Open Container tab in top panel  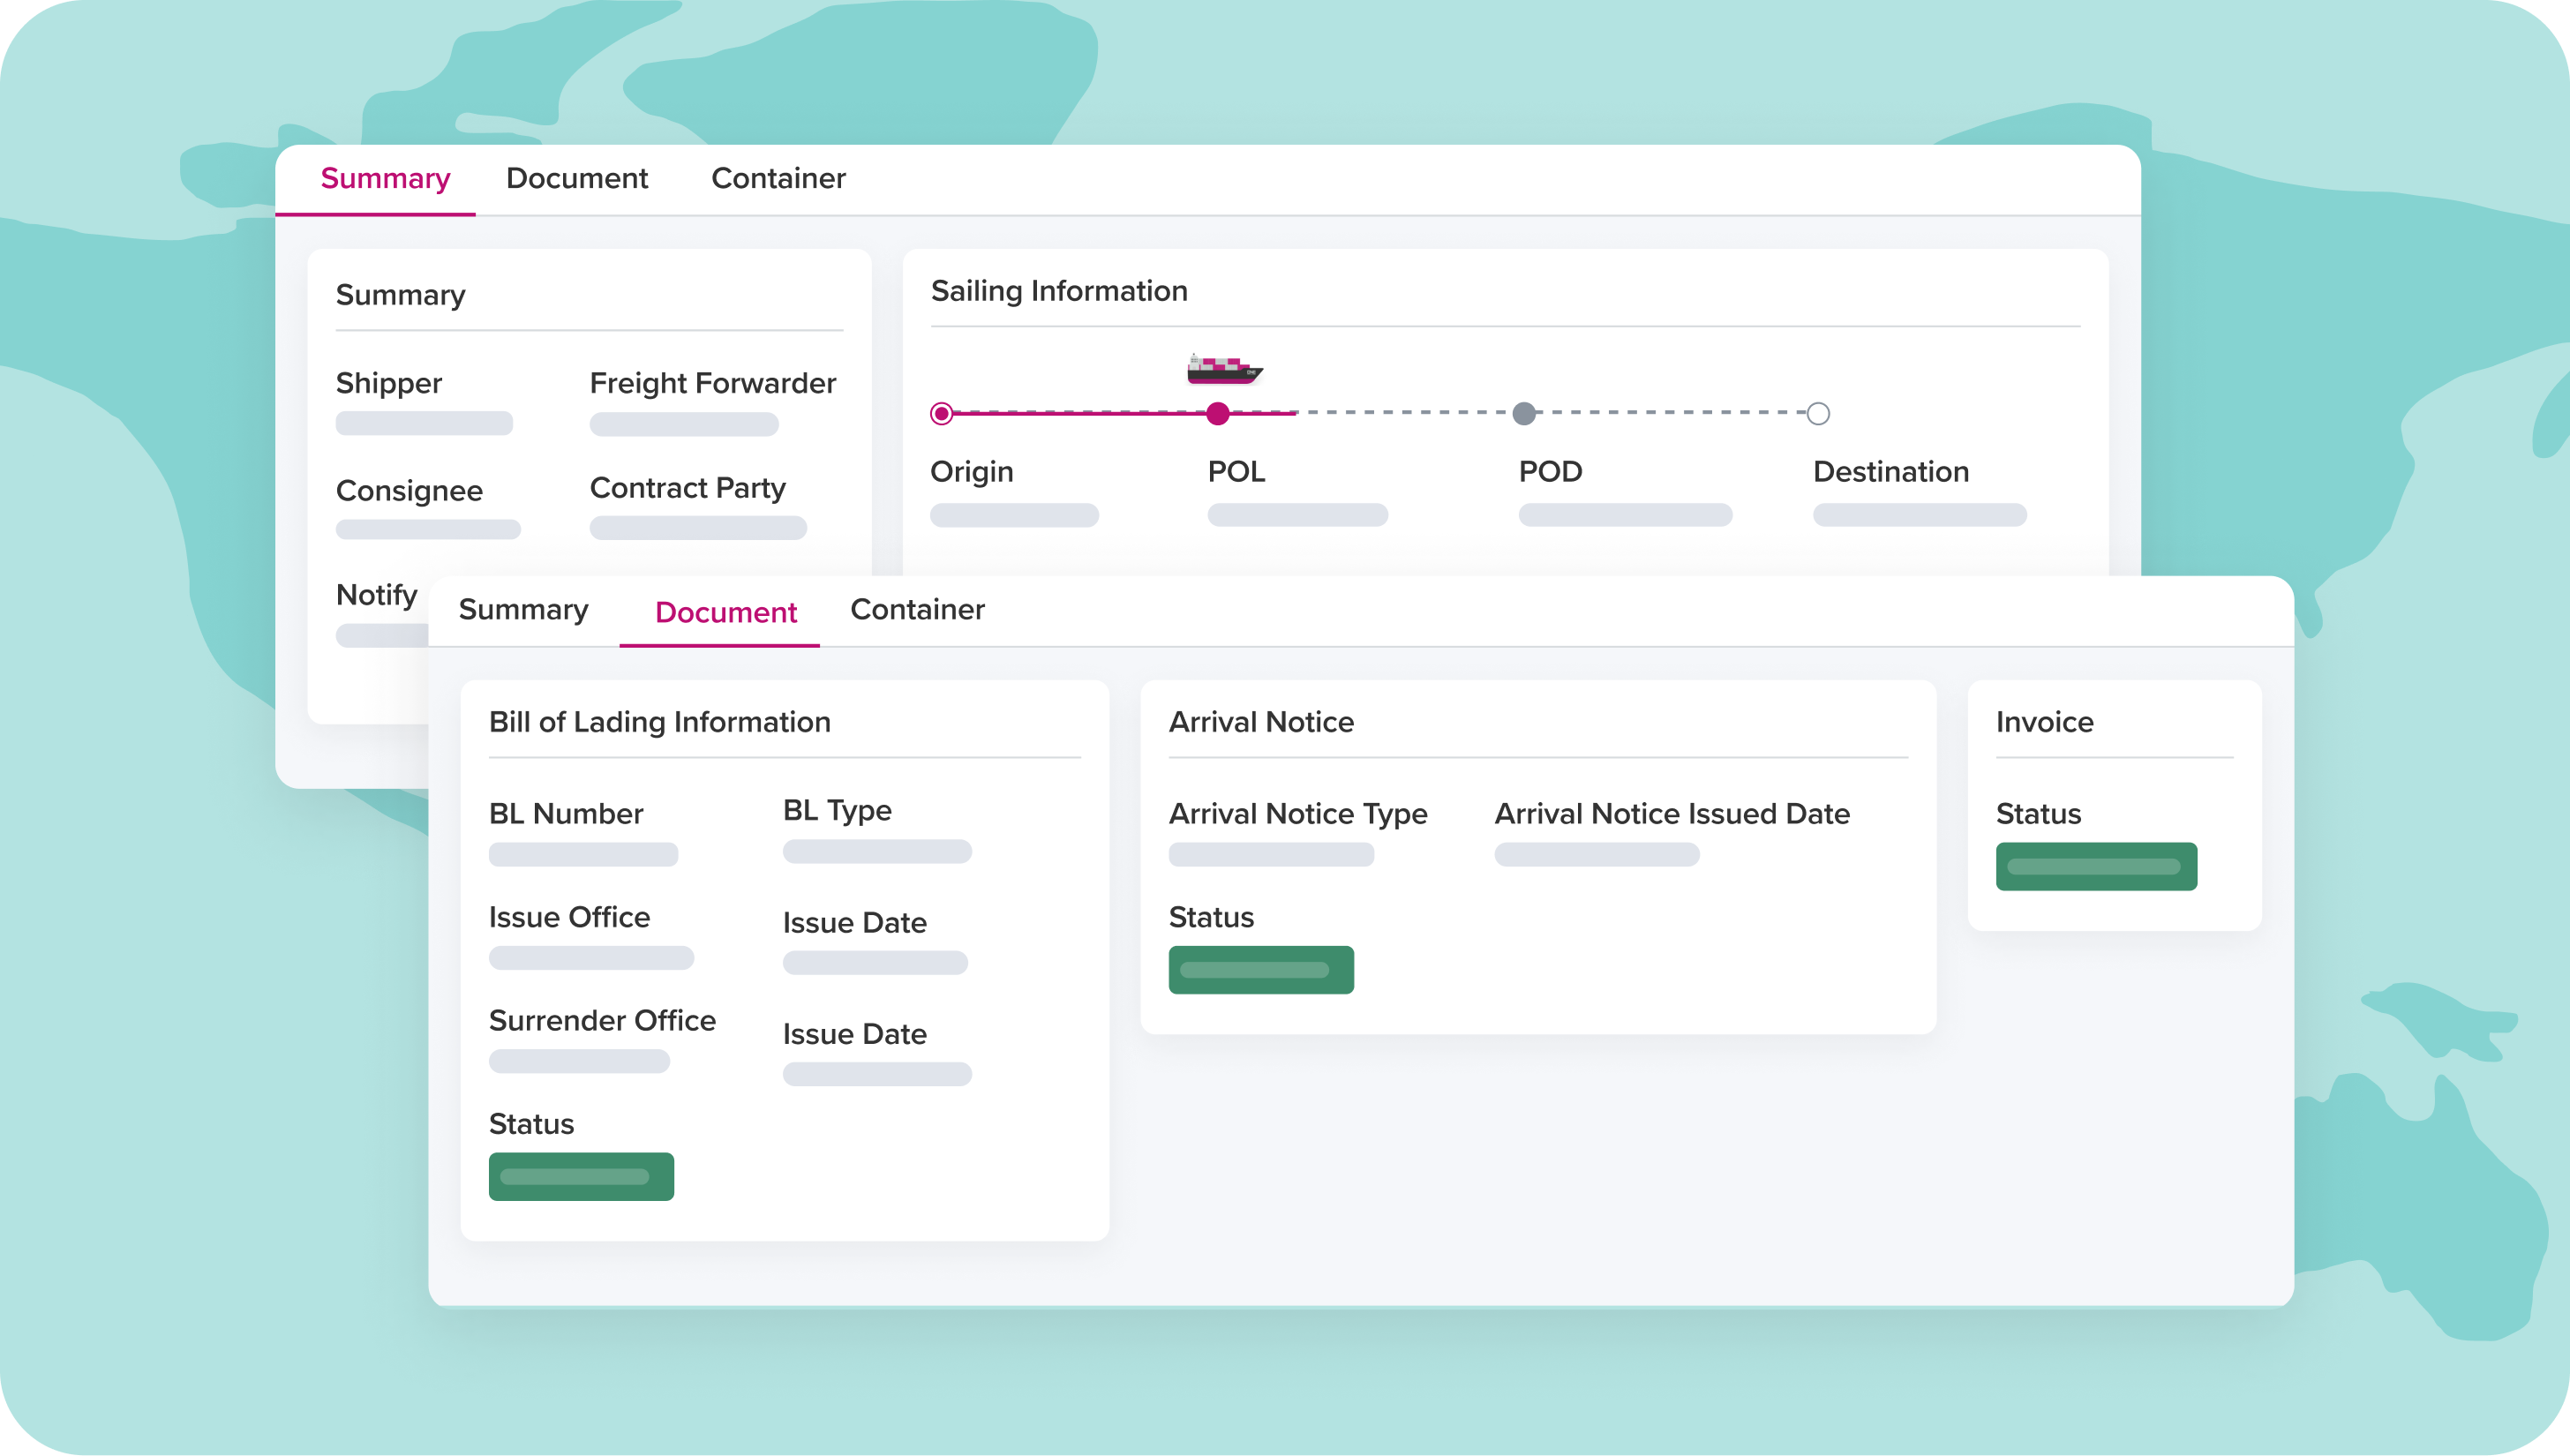coord(778,178)
